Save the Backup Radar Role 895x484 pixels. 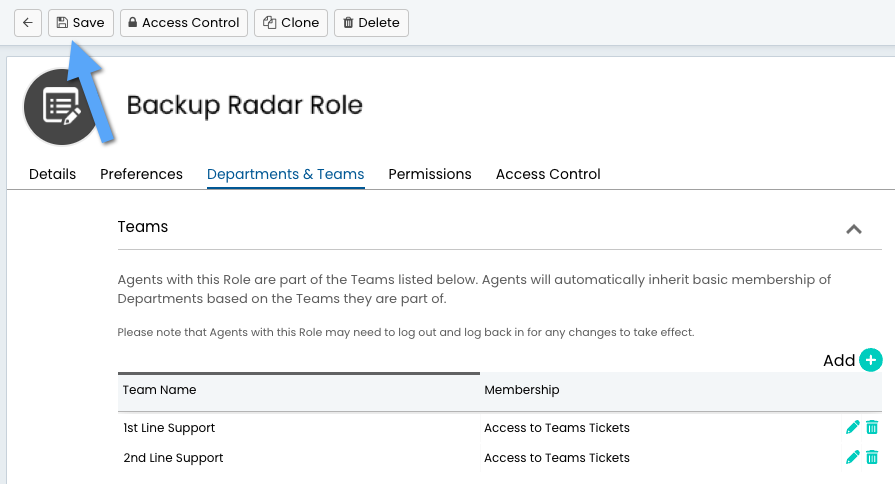pos(80,23)
